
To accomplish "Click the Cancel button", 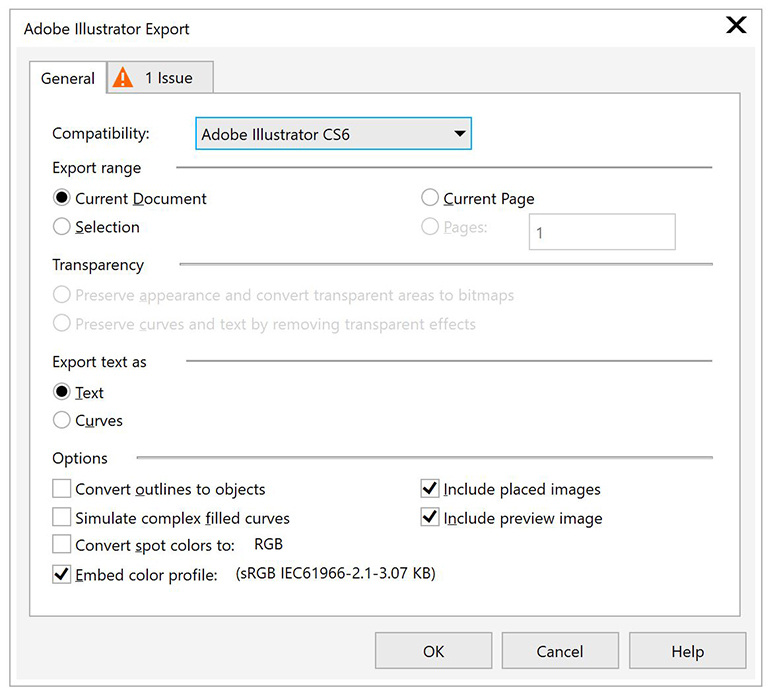I will point(560,651).
